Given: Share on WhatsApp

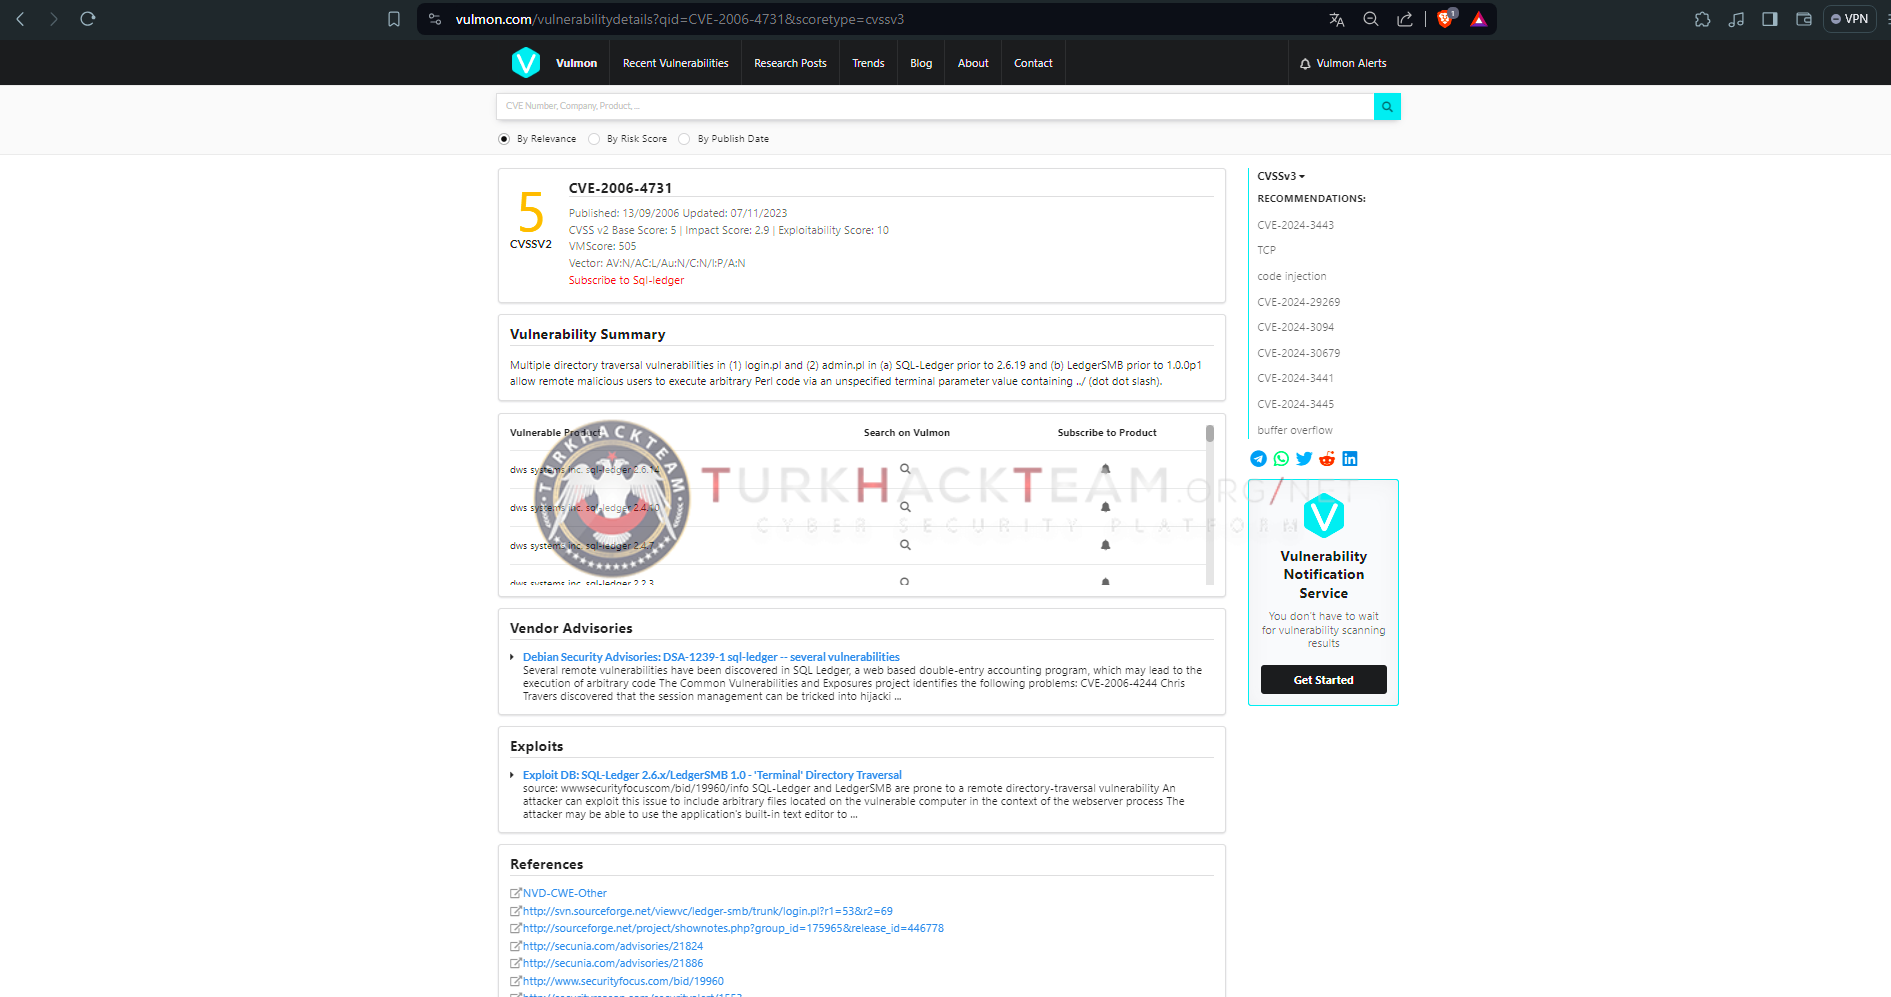Looking at the screenshot, I should tap(1281, 459).
